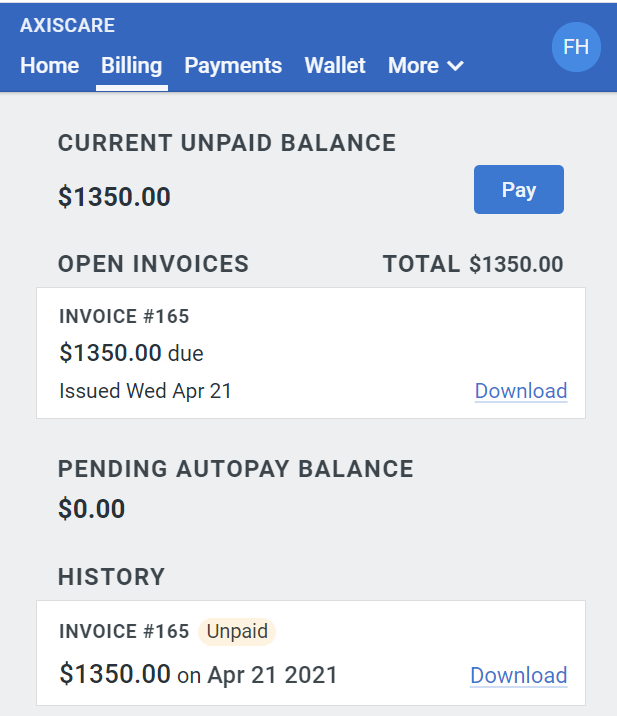This screenshot has width=617, height=716.
Task: Click the HISTORY section heading
Action: 111,577
